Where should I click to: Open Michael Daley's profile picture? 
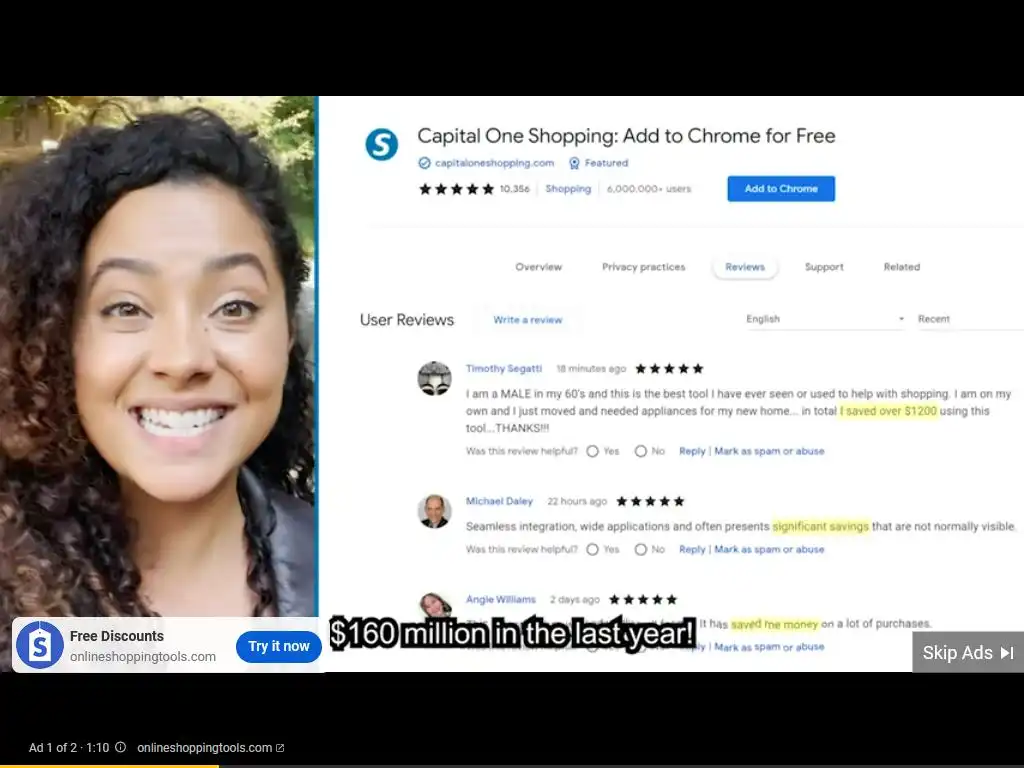click(x=434, y=511)
